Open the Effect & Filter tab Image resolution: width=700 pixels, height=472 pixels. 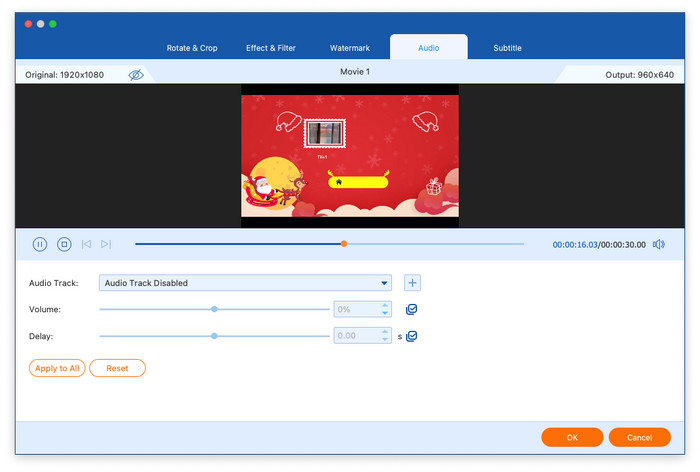tap(272, 48)
